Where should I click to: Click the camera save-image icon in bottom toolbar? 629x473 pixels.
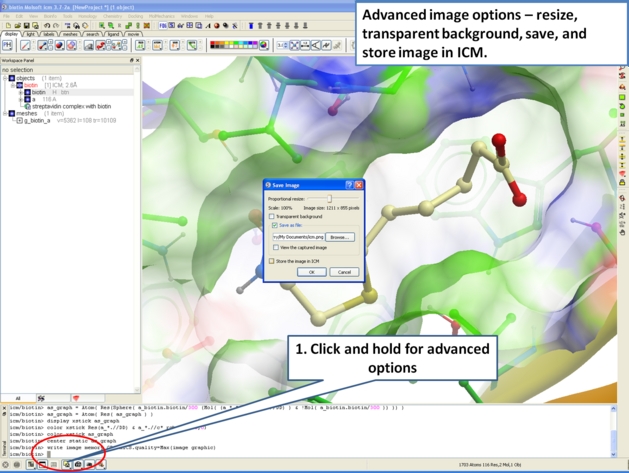[78, 464]
